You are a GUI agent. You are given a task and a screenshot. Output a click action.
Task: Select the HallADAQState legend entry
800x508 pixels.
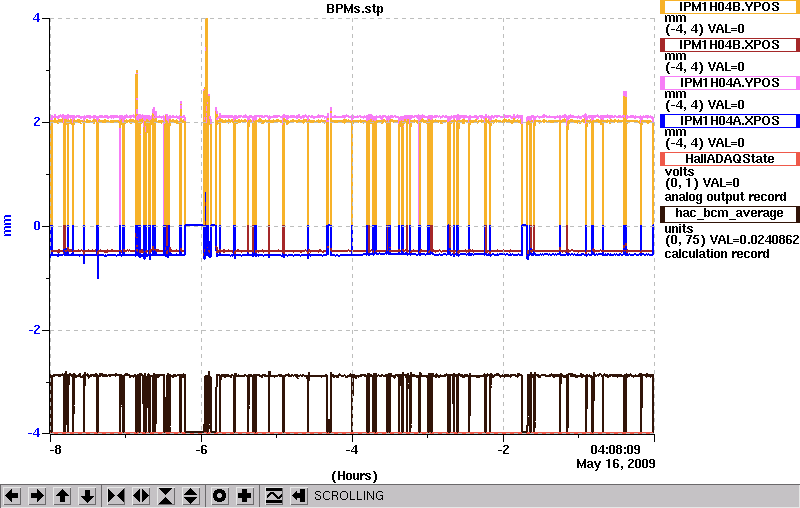point(730,159)
